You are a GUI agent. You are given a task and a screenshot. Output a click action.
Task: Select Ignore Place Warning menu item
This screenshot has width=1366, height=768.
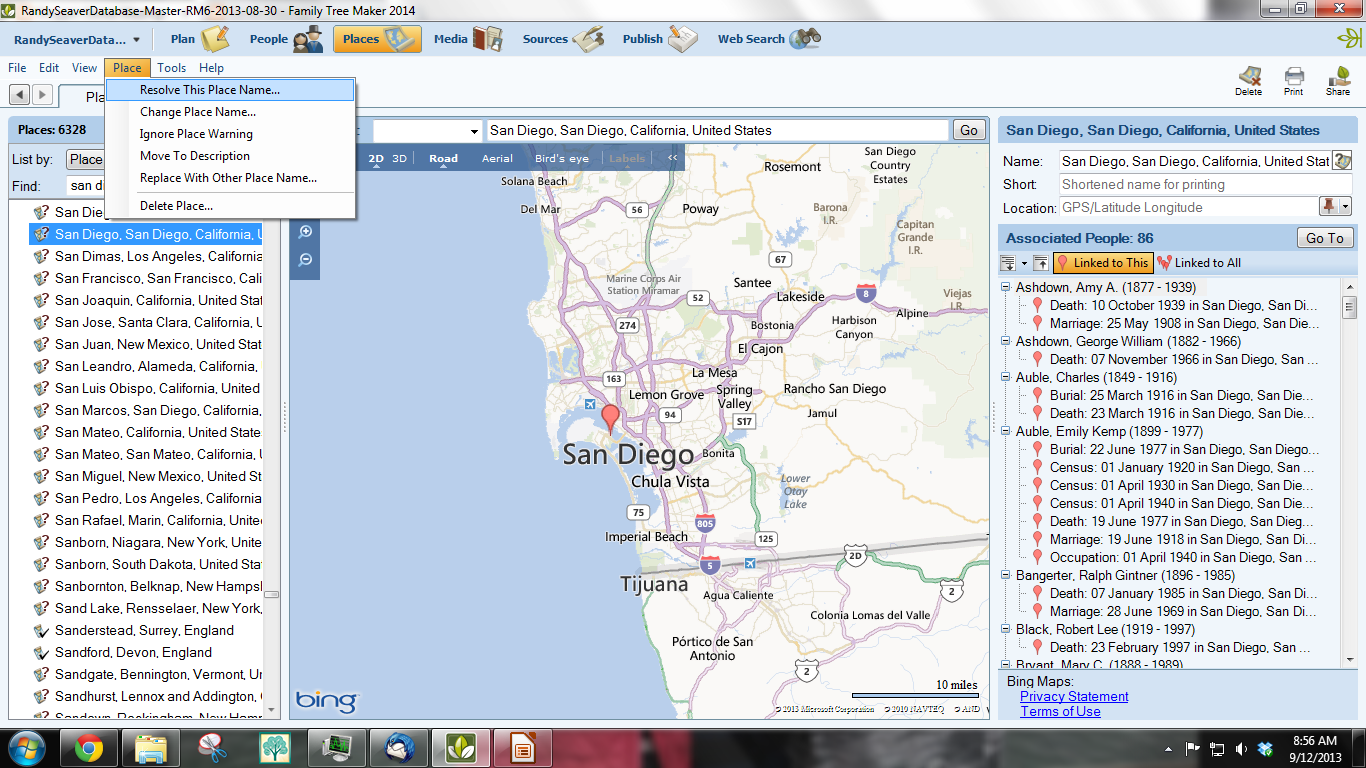click(231, 134)
